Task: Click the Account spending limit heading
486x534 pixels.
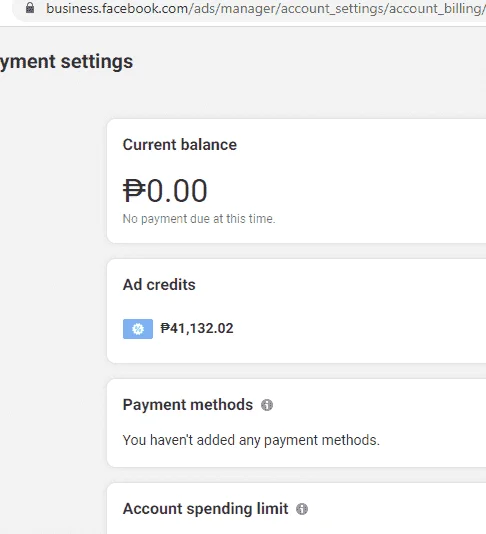Action: point(206,509)
